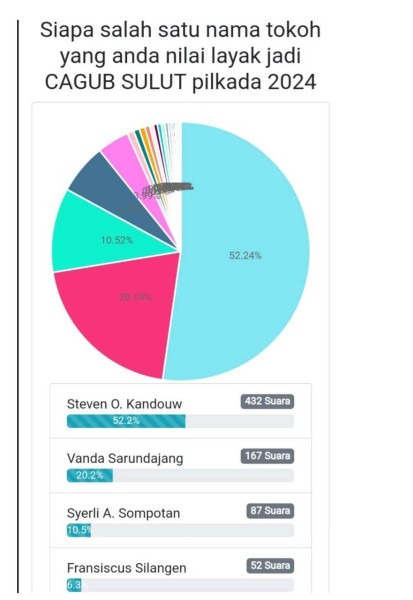Click the poll title about CAGUB SULUT
The image size is (413, 600).
pos(180,56)
